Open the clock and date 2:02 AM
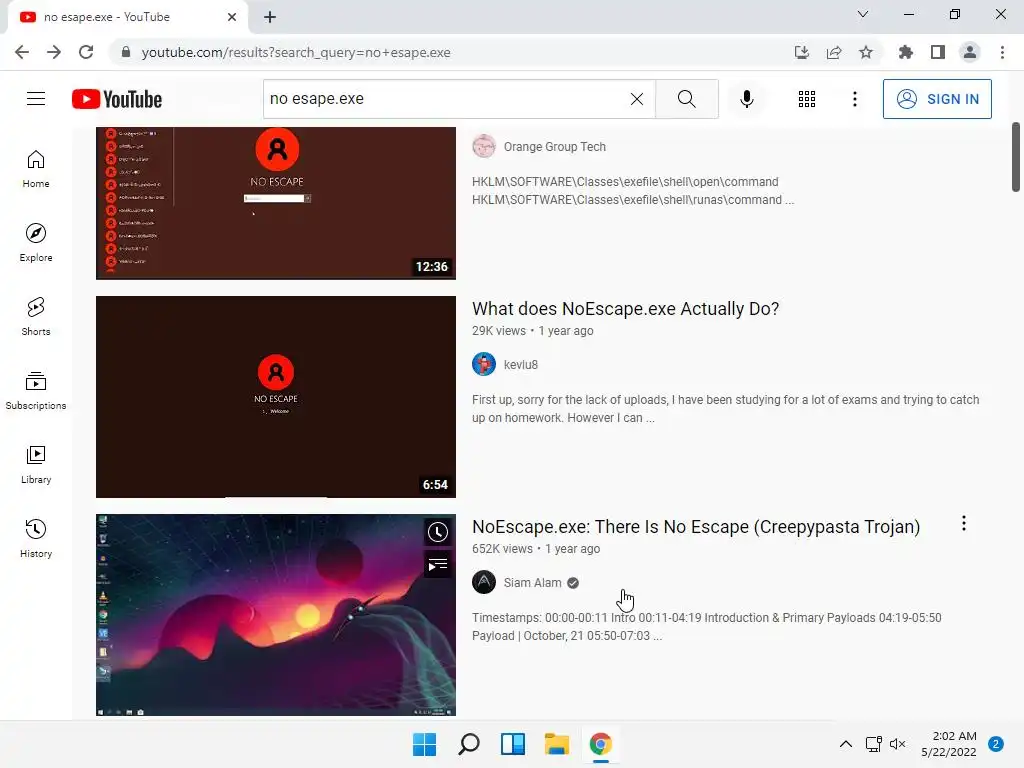This screenshot has height=768, width=1024. [949, 744]
